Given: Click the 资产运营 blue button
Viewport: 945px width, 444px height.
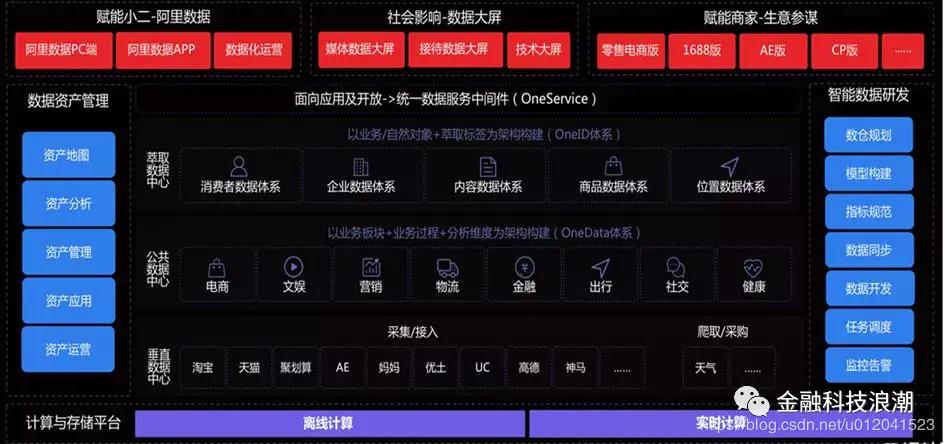Looking at the screenshot, I should pyautogui.click(x=68, y=349).
